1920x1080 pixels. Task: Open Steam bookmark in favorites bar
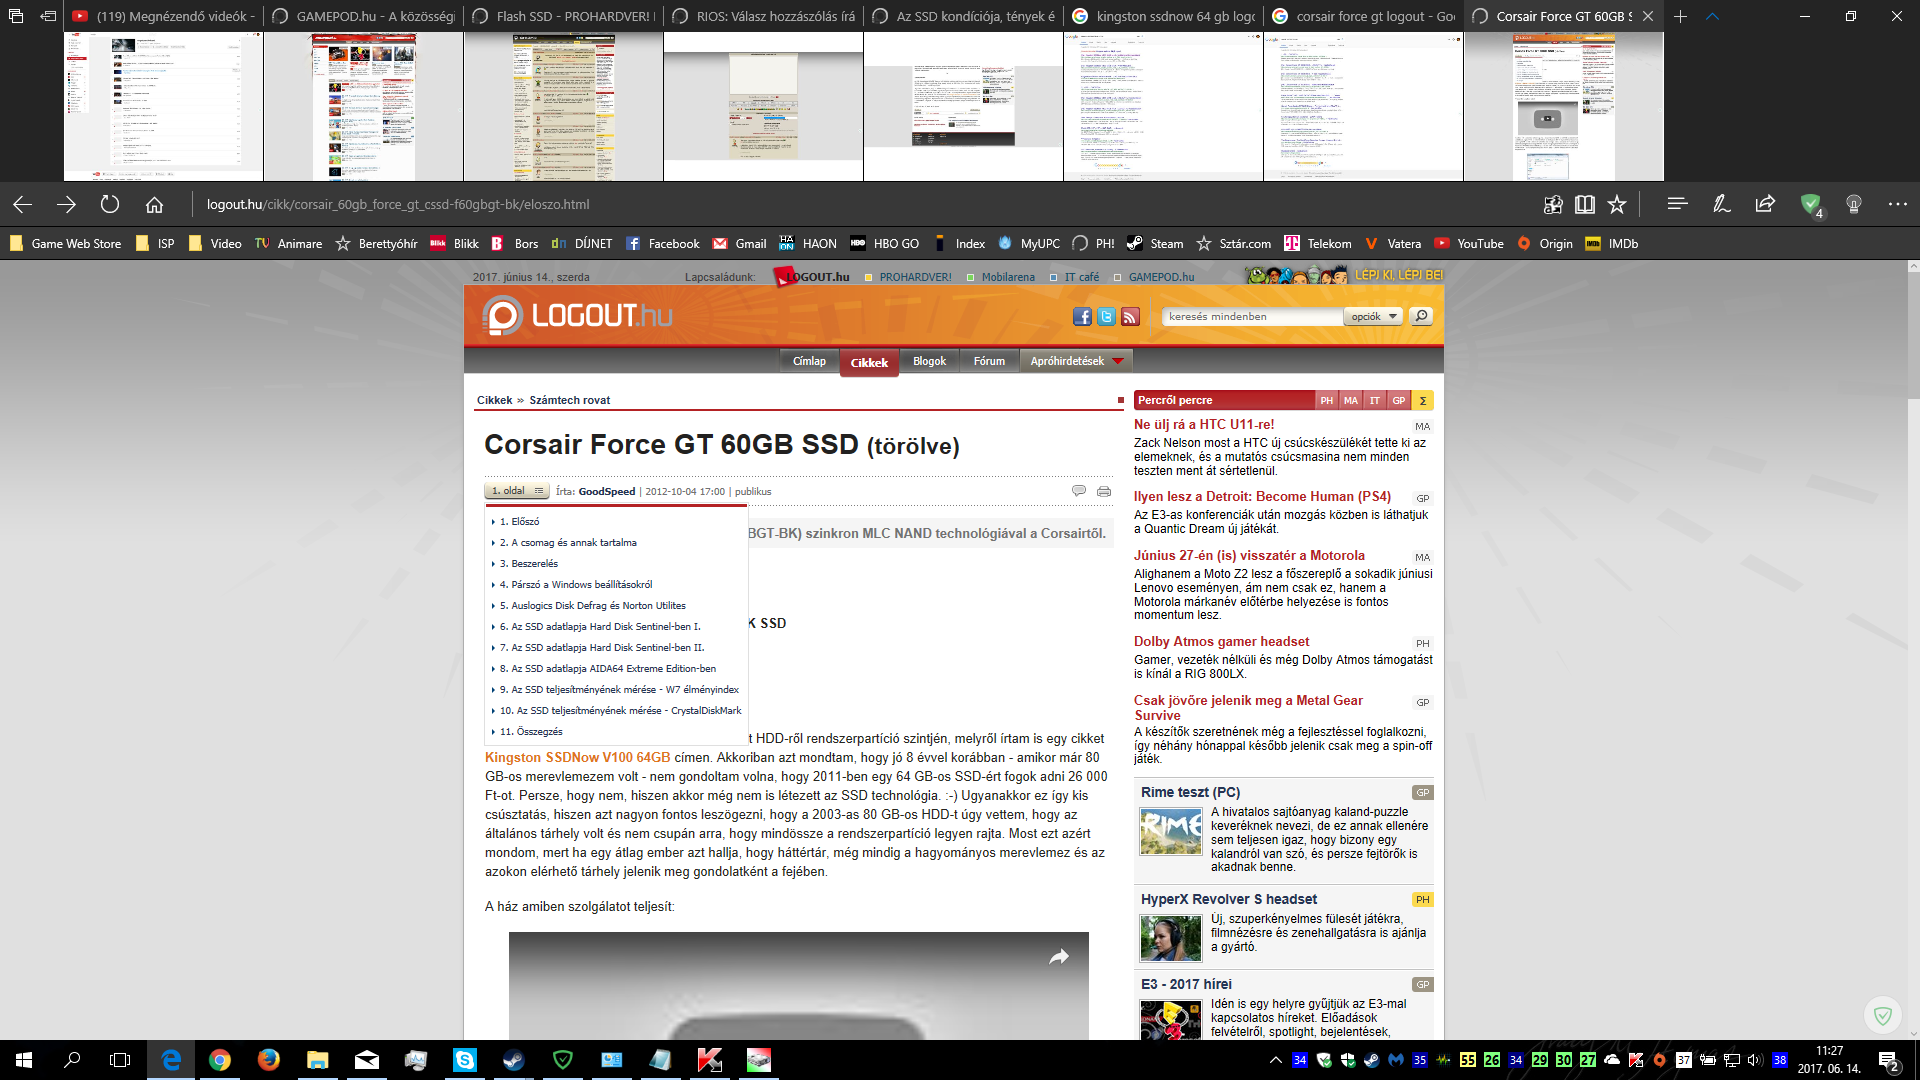1155,243
